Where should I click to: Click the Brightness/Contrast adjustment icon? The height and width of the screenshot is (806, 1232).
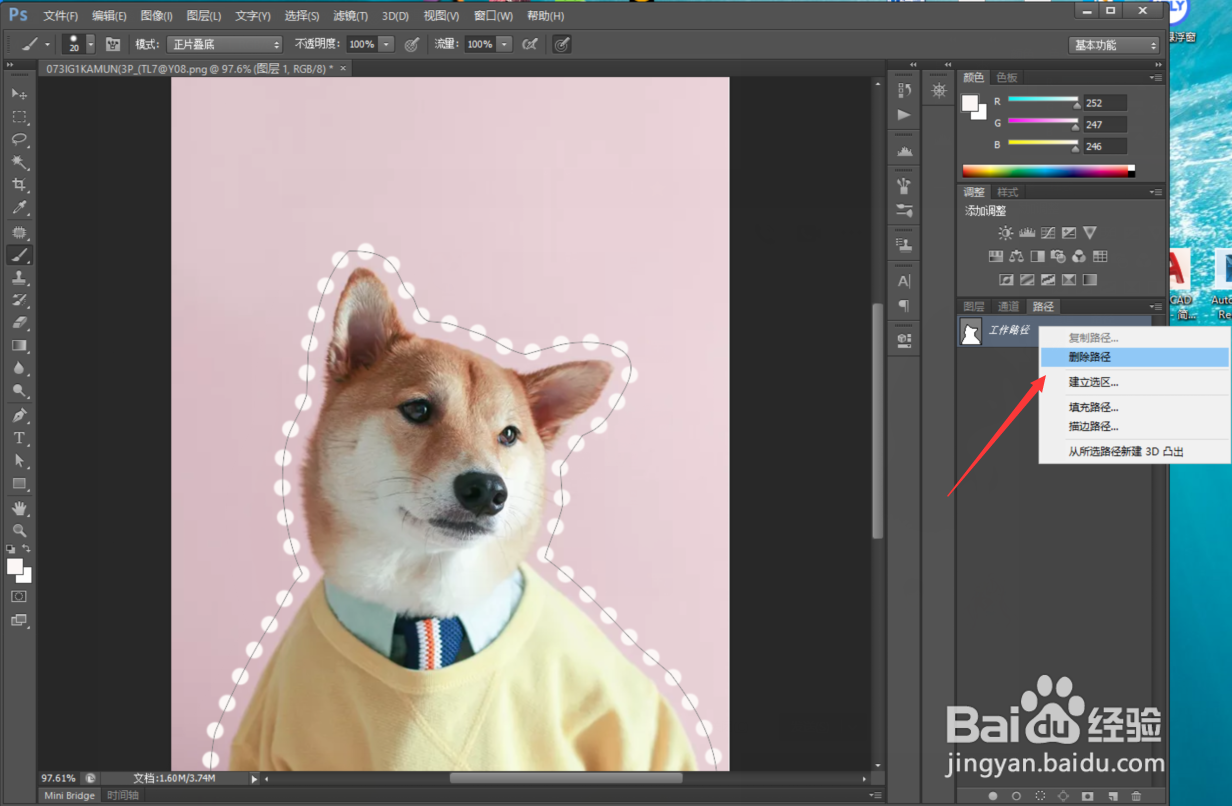(x=1005, y=233)
